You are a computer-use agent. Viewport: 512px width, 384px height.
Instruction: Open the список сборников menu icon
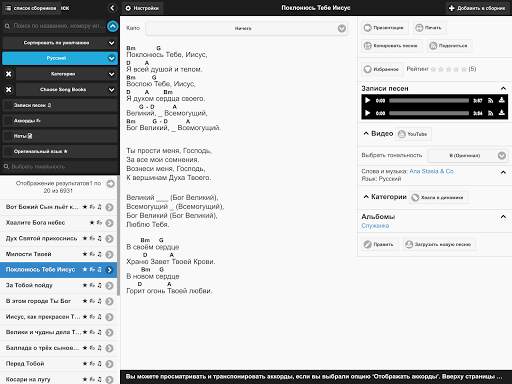(x=8, y=8)
